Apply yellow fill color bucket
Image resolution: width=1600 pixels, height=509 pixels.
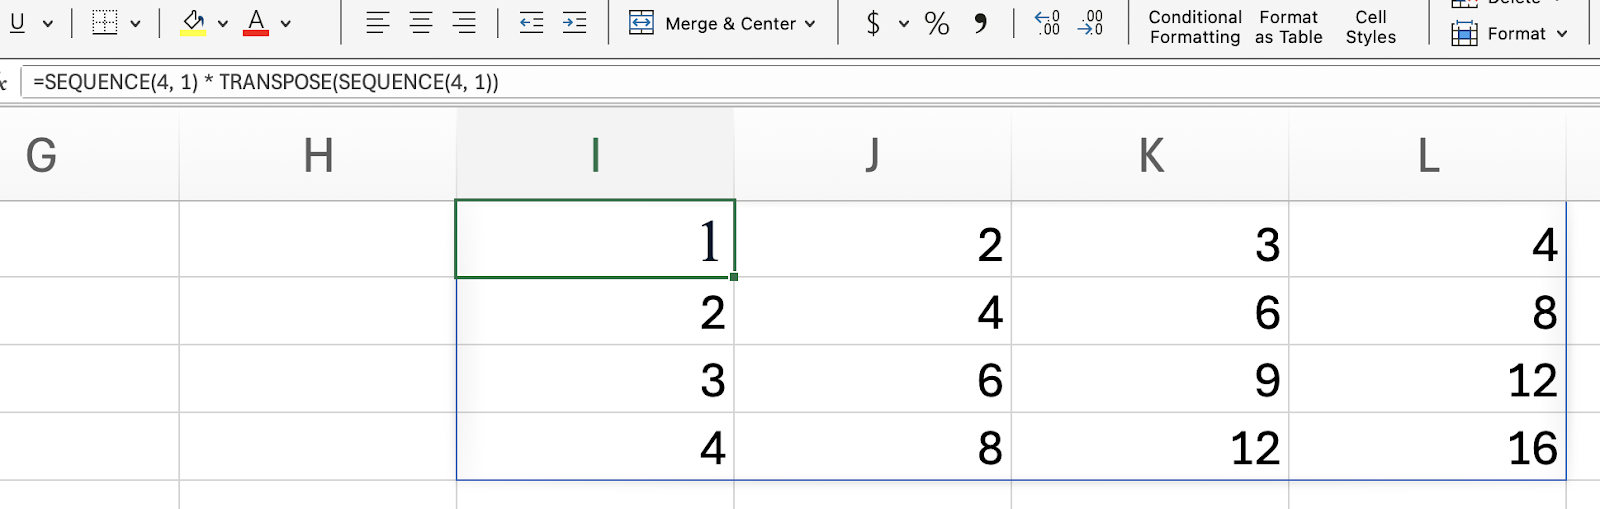(x=193, y=23)
